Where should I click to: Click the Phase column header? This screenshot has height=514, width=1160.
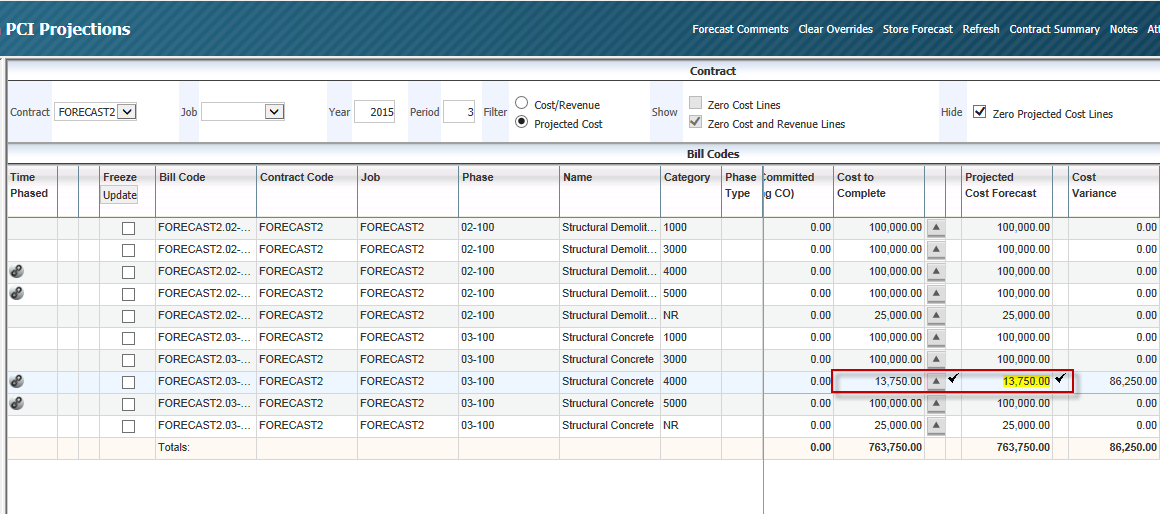(508, 191)
